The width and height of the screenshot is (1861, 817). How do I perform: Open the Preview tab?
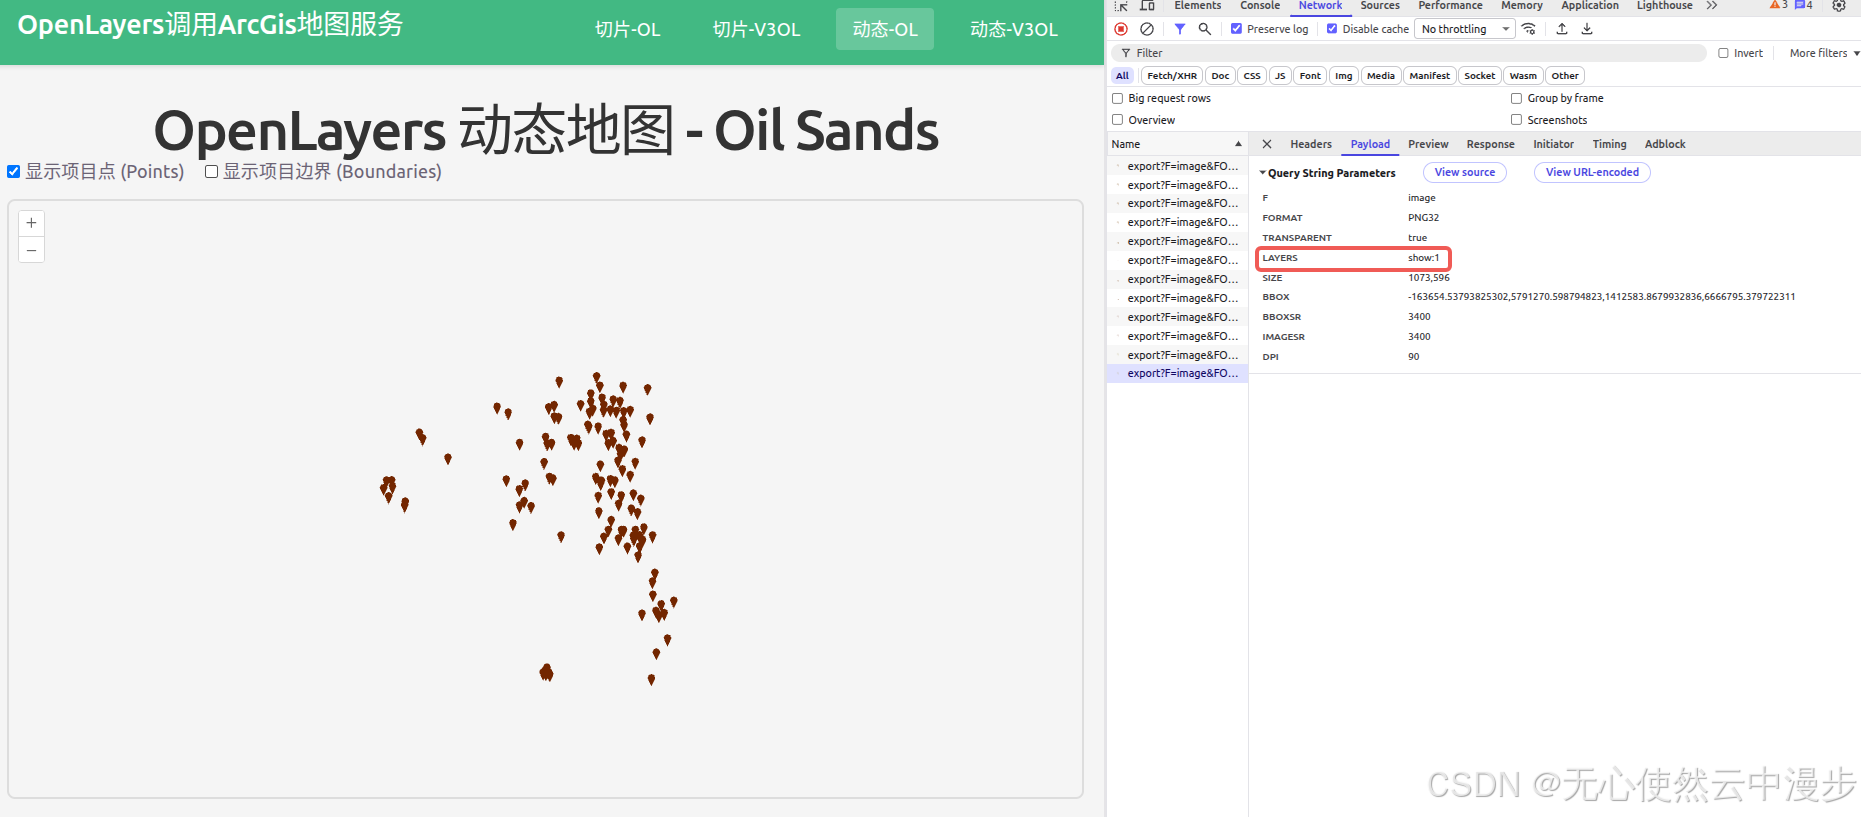coord(1428,144)
